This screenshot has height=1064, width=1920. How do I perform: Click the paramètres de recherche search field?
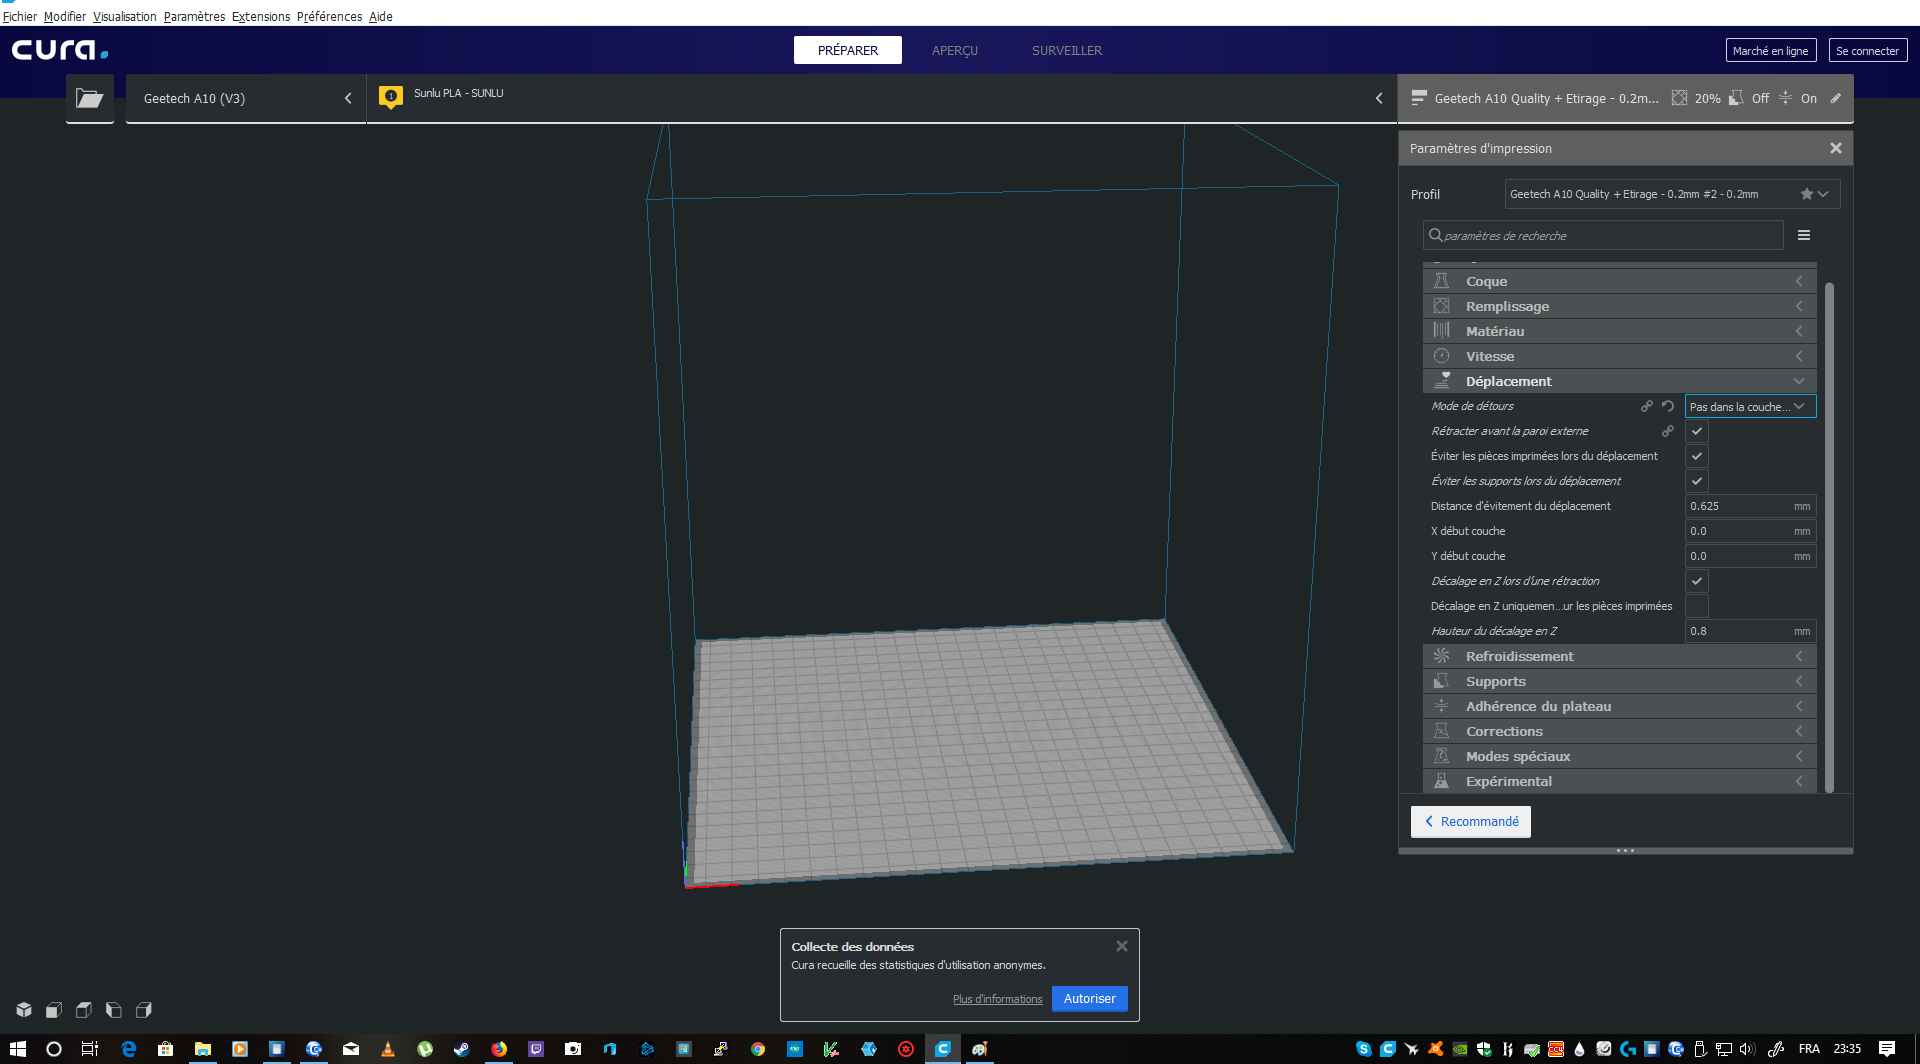tap(1603, 235)
